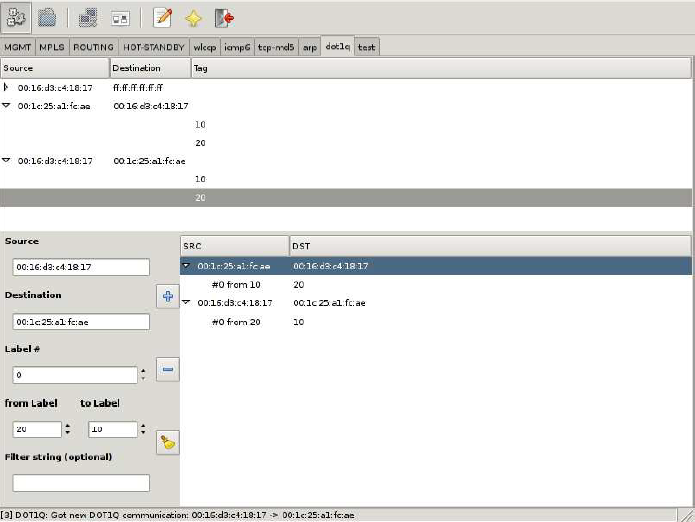Click the Source MAC input field
Viewport: 695px width, 522px height.
click(x=81, y=267)
